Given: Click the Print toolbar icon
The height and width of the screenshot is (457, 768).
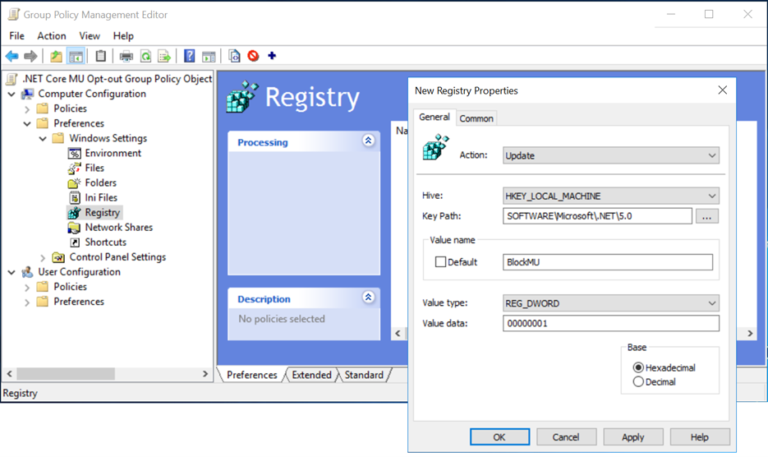Looking at the screenshot, I should point(126,56).
